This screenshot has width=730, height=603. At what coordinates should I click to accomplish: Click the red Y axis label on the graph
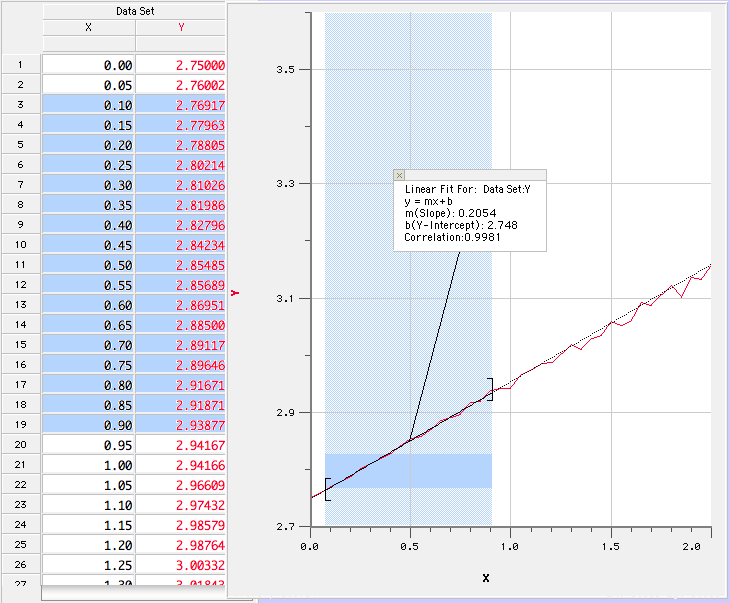click(235, 293)
